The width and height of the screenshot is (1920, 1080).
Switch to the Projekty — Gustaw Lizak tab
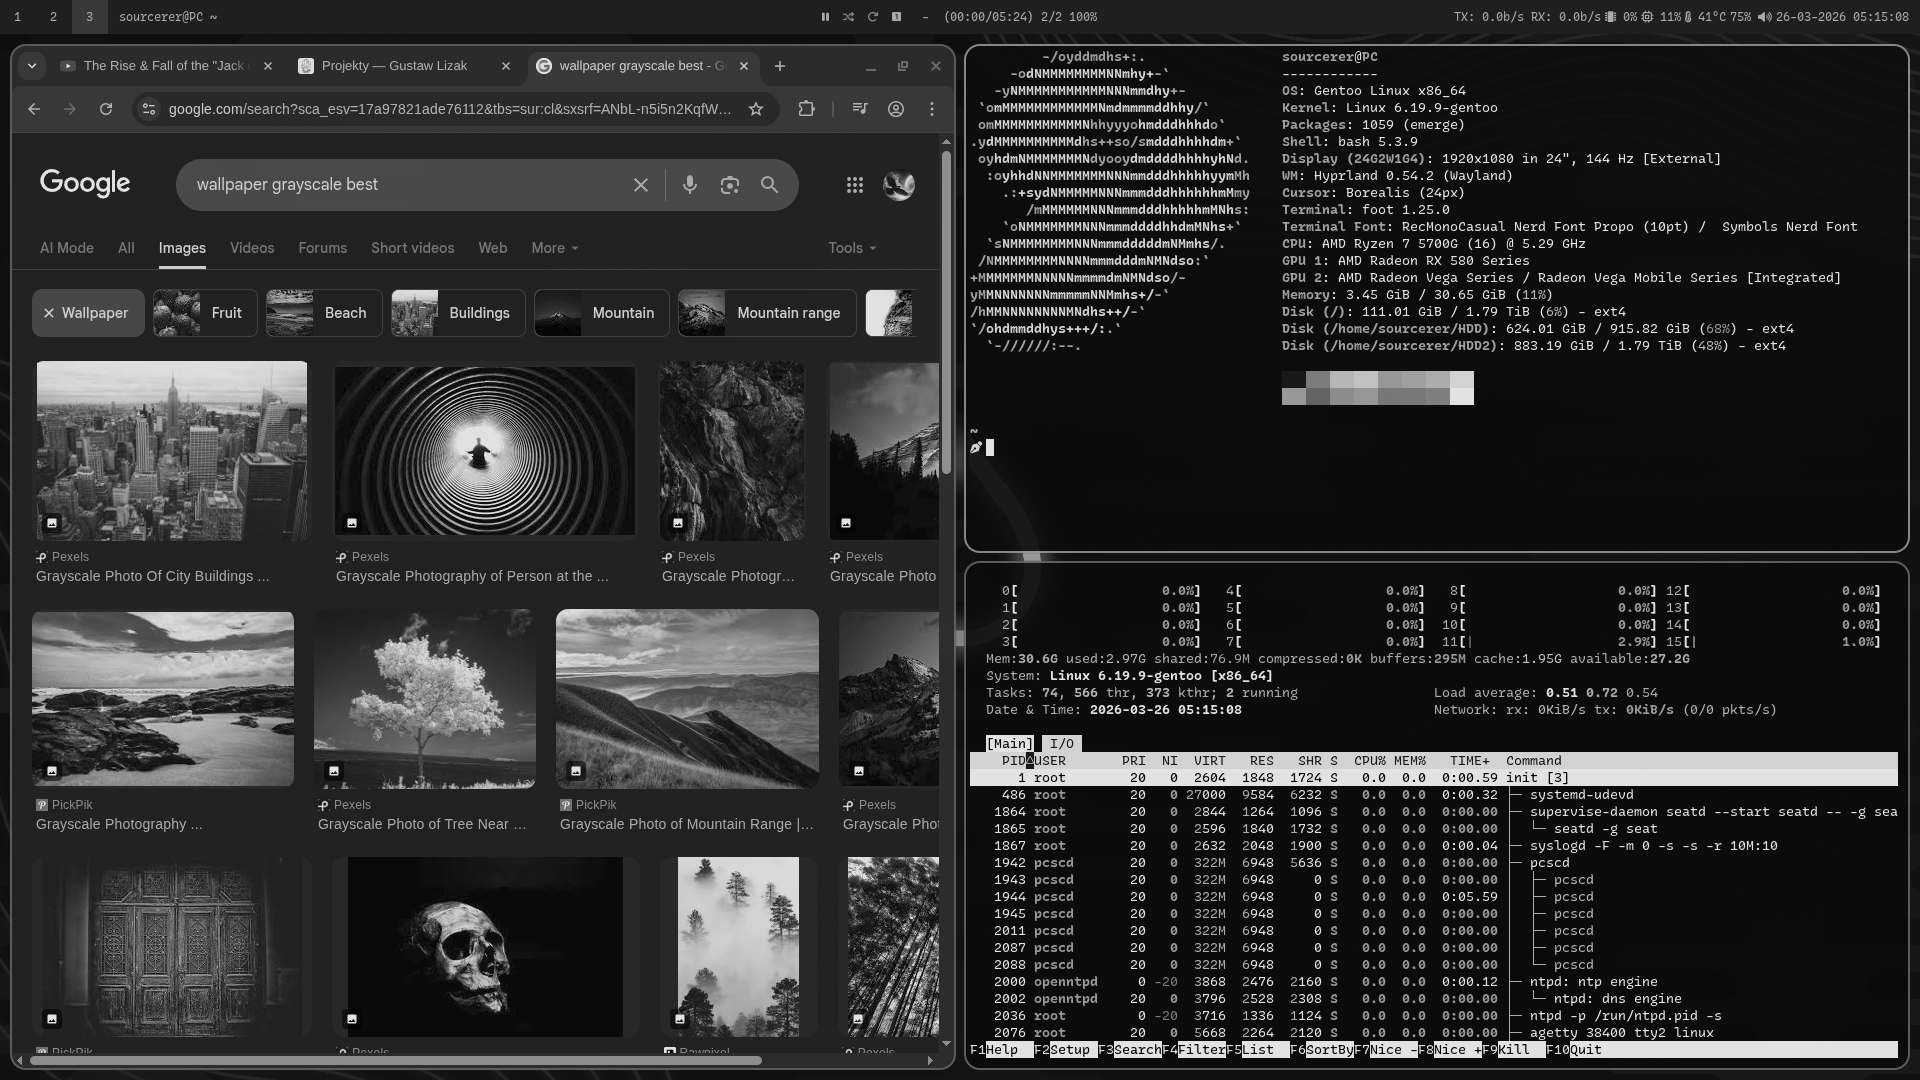(394, 66)
